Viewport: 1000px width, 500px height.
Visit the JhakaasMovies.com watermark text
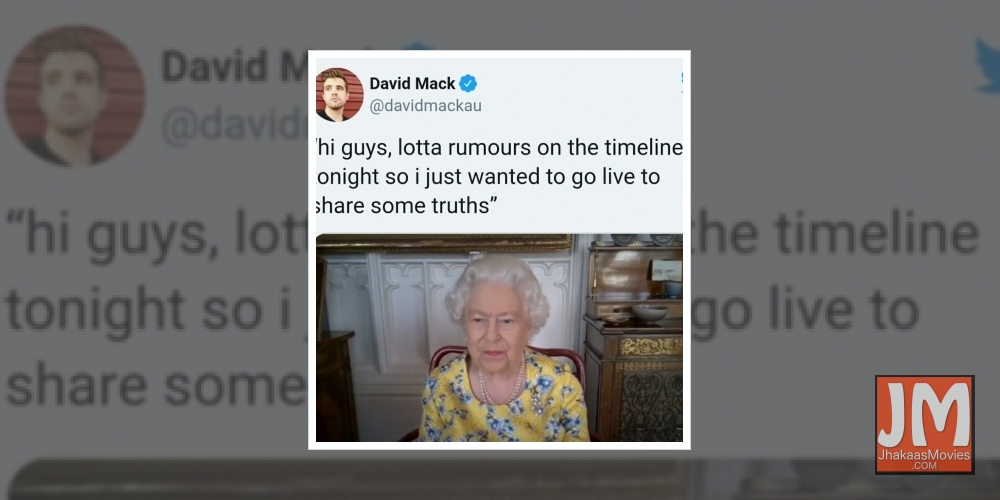pos(924,460)
